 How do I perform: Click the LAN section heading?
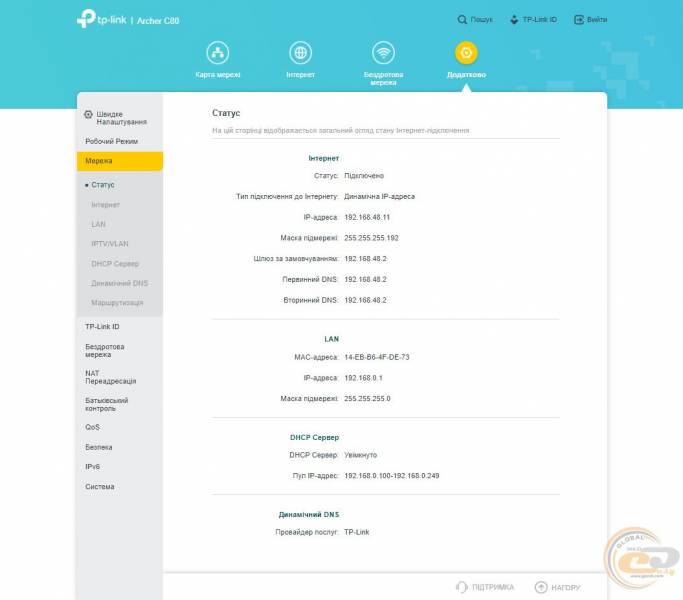click(x=331, y=339)
